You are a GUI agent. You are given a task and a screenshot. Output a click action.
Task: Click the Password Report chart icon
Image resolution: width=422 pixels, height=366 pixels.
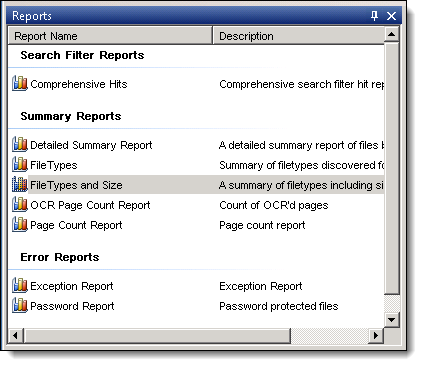coord(20,305)
